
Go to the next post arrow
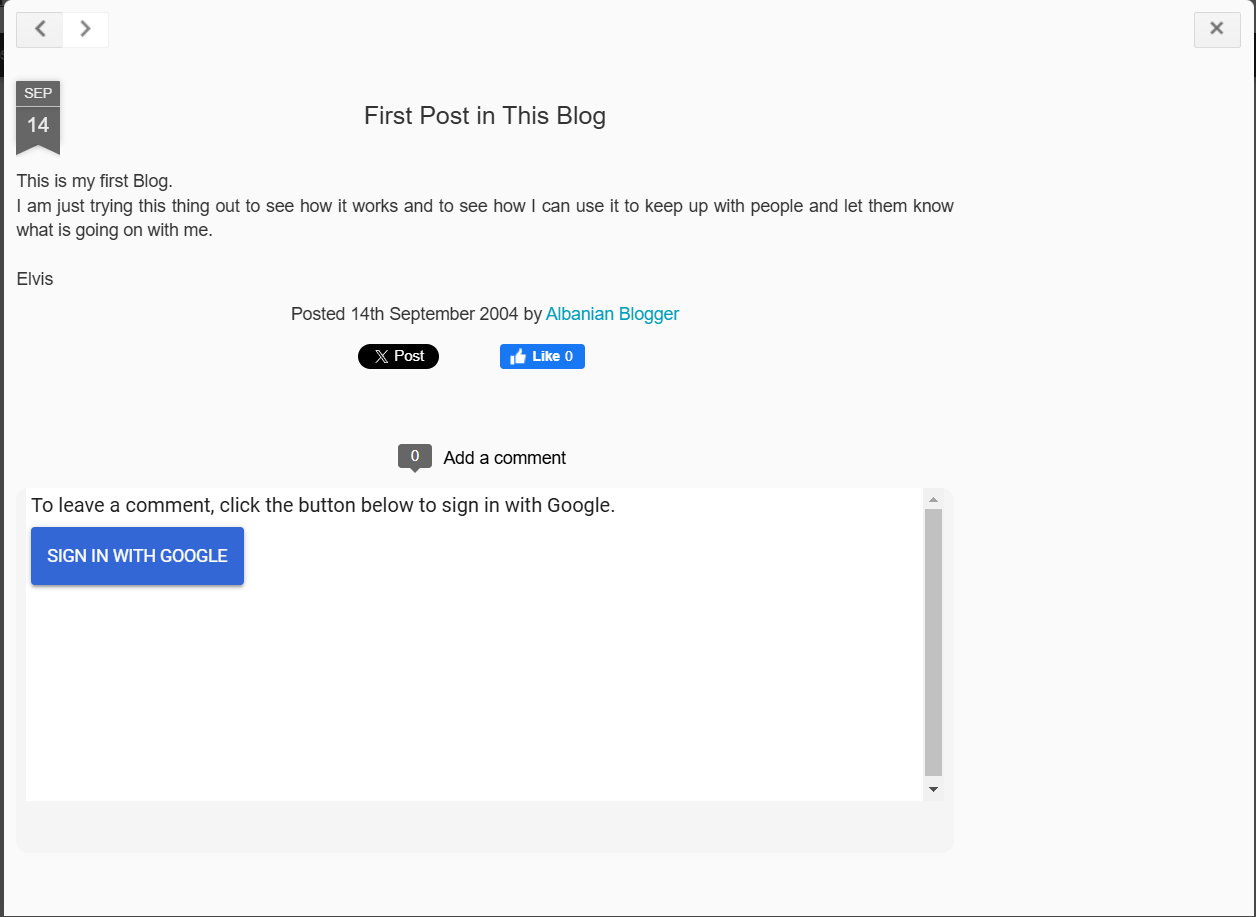point(86,29)
